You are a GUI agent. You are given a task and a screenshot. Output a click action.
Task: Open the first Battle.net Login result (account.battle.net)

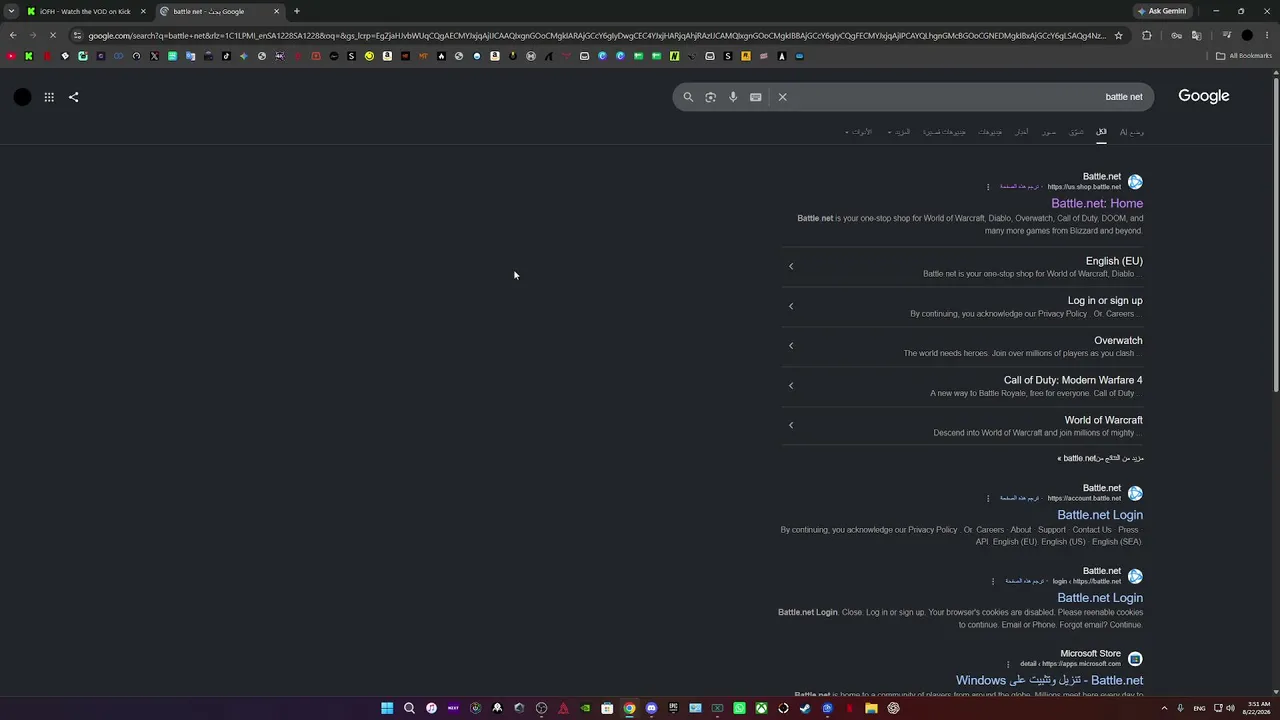click(x=1100, y=515)
